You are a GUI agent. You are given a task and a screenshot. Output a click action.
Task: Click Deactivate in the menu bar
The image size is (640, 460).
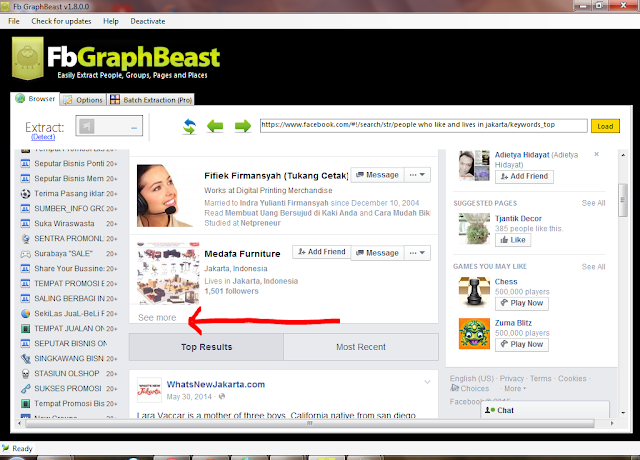[148, 21]
